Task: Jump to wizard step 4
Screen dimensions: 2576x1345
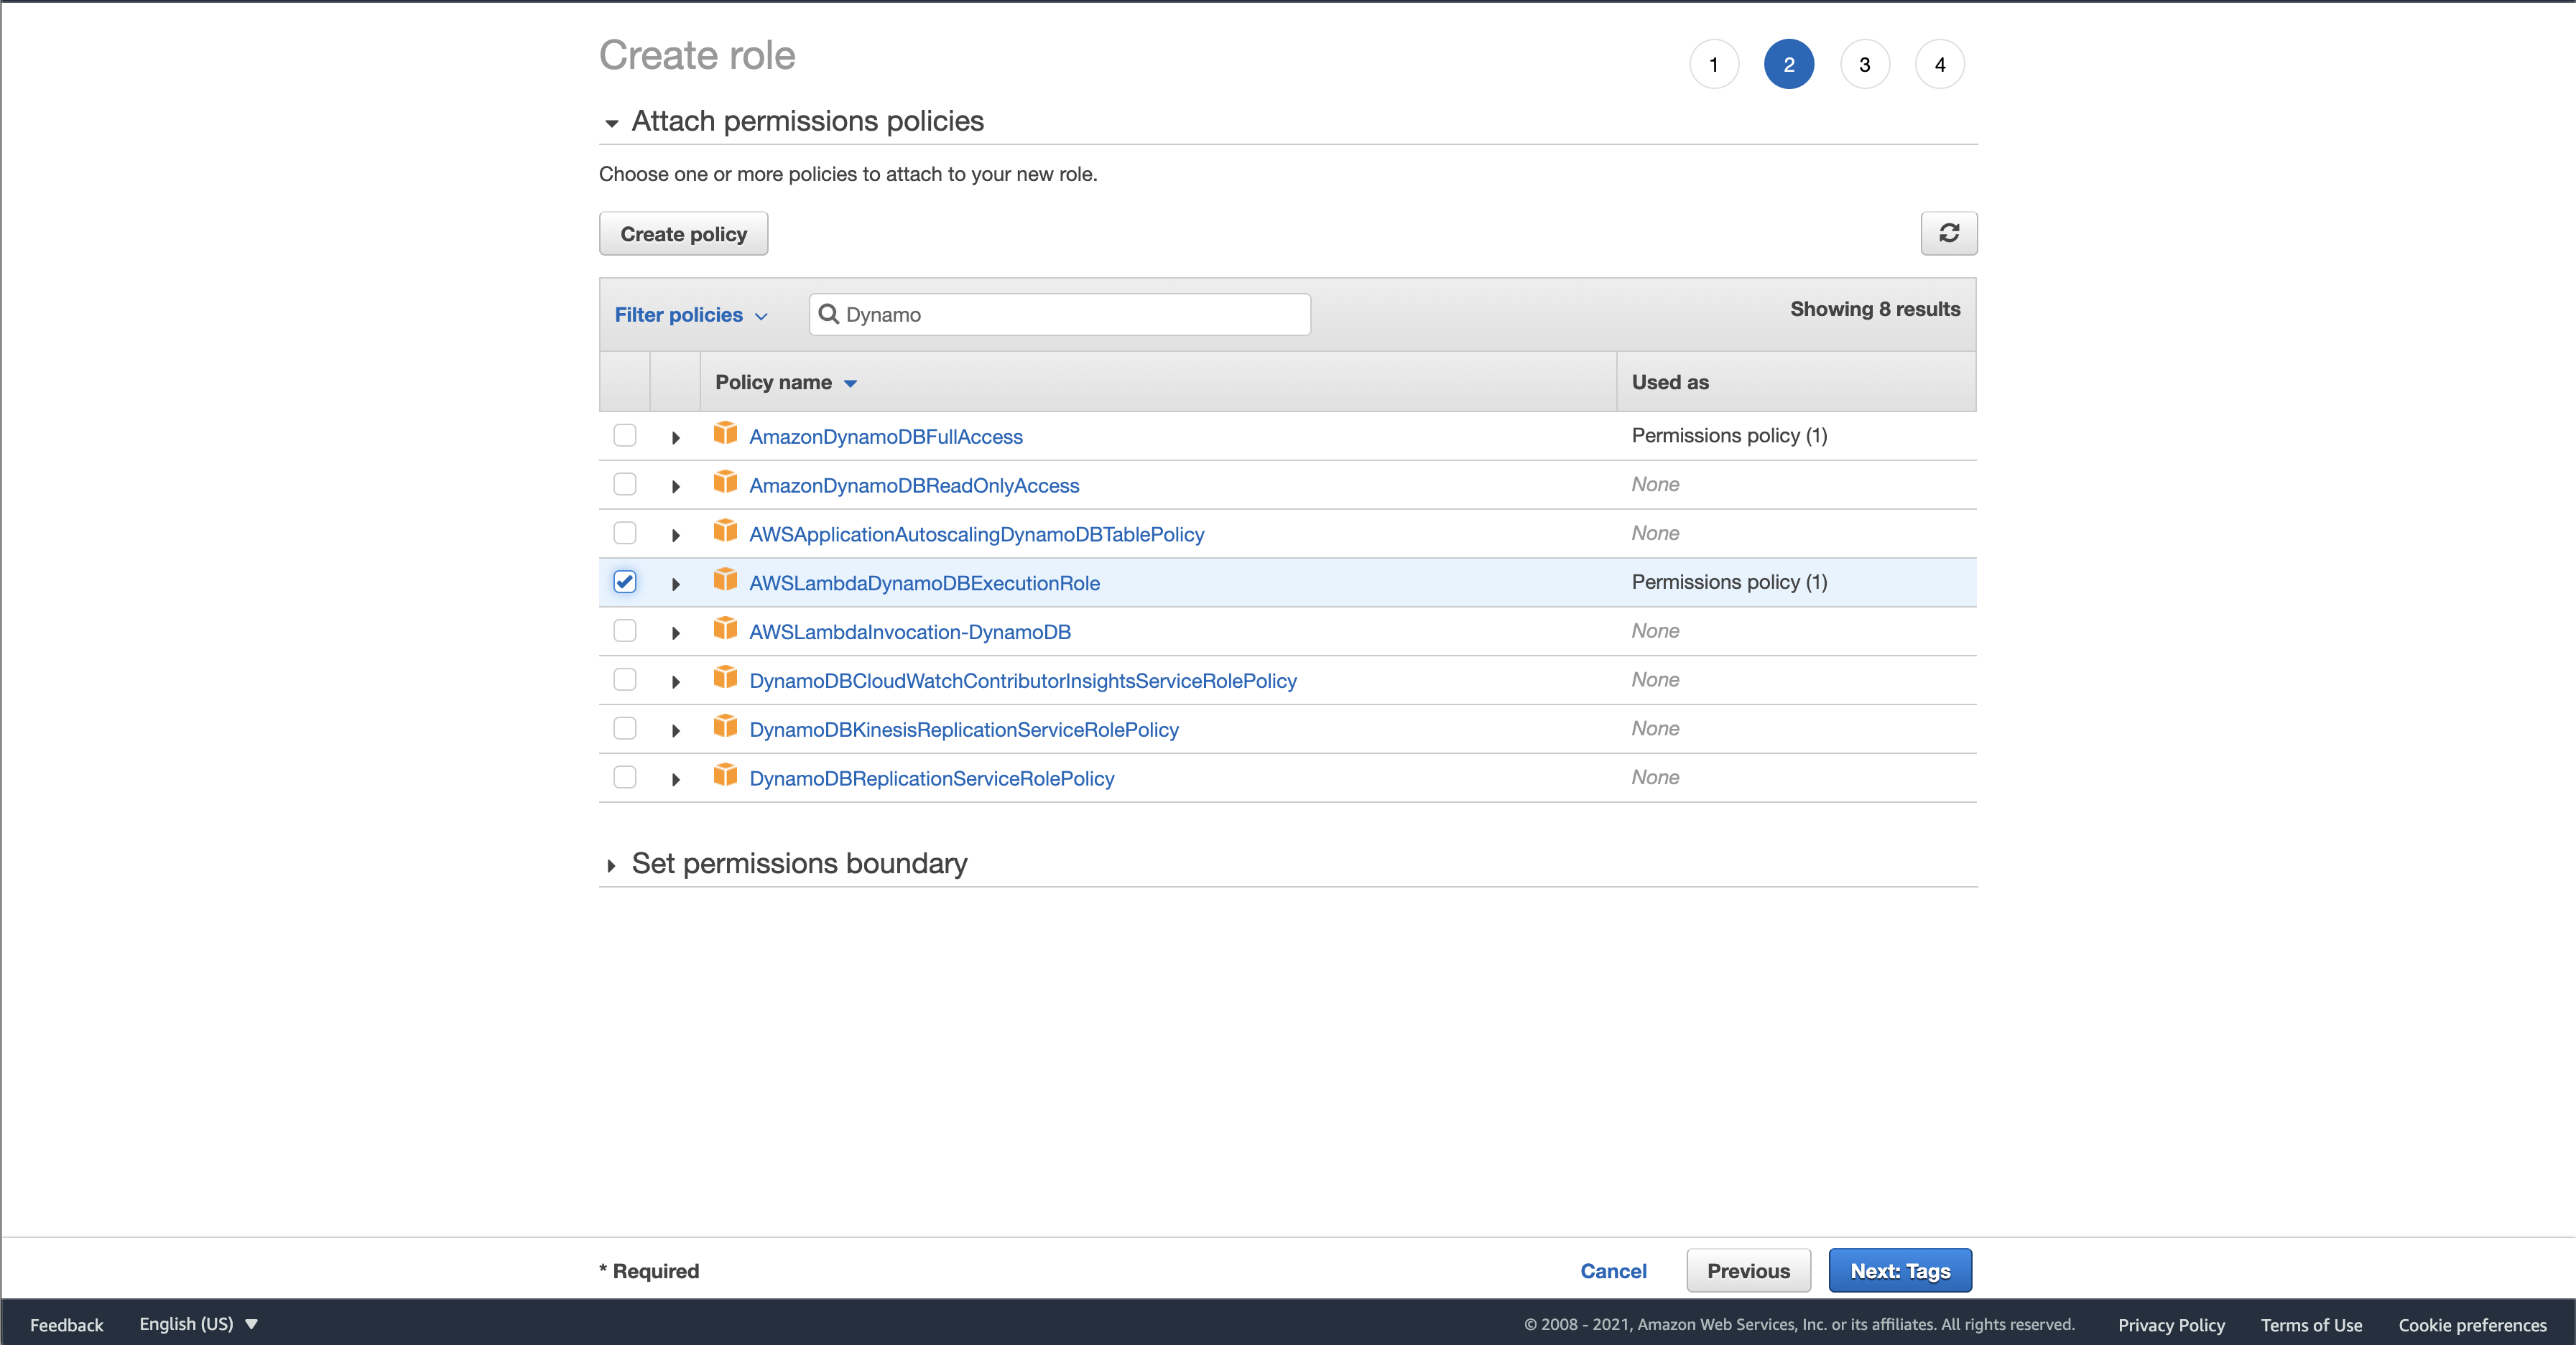Action: point(1940,64)
